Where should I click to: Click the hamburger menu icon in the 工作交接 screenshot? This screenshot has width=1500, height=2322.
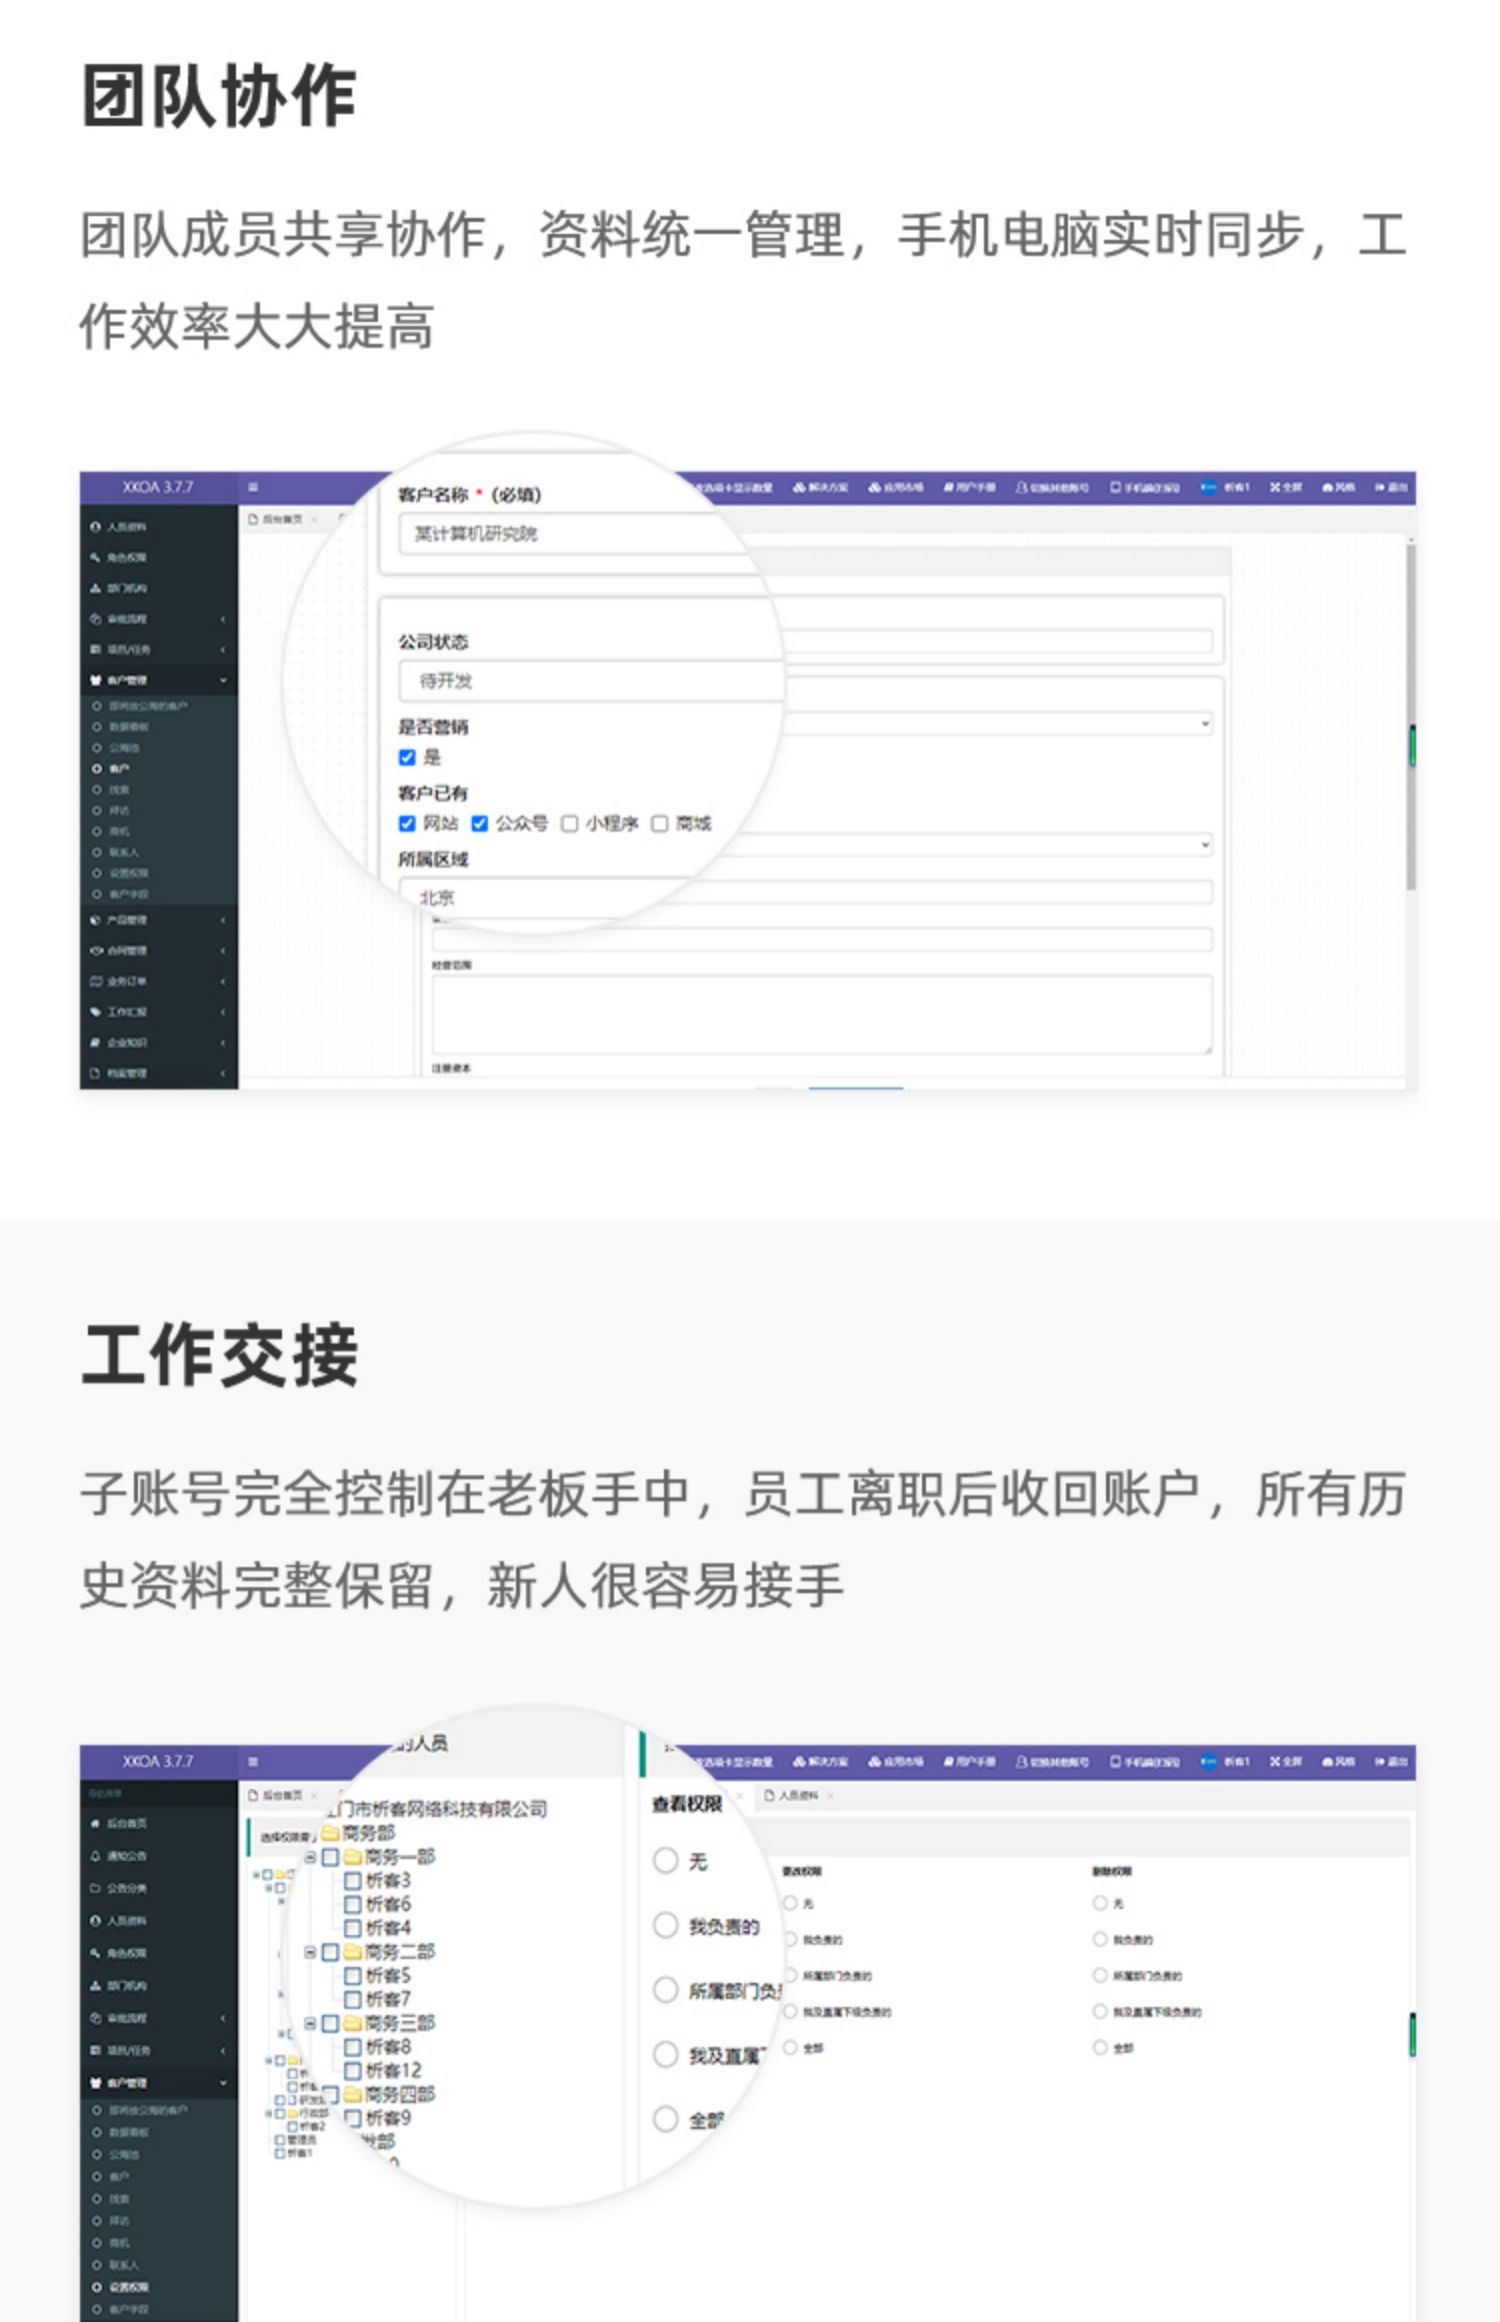(253, 1761)
